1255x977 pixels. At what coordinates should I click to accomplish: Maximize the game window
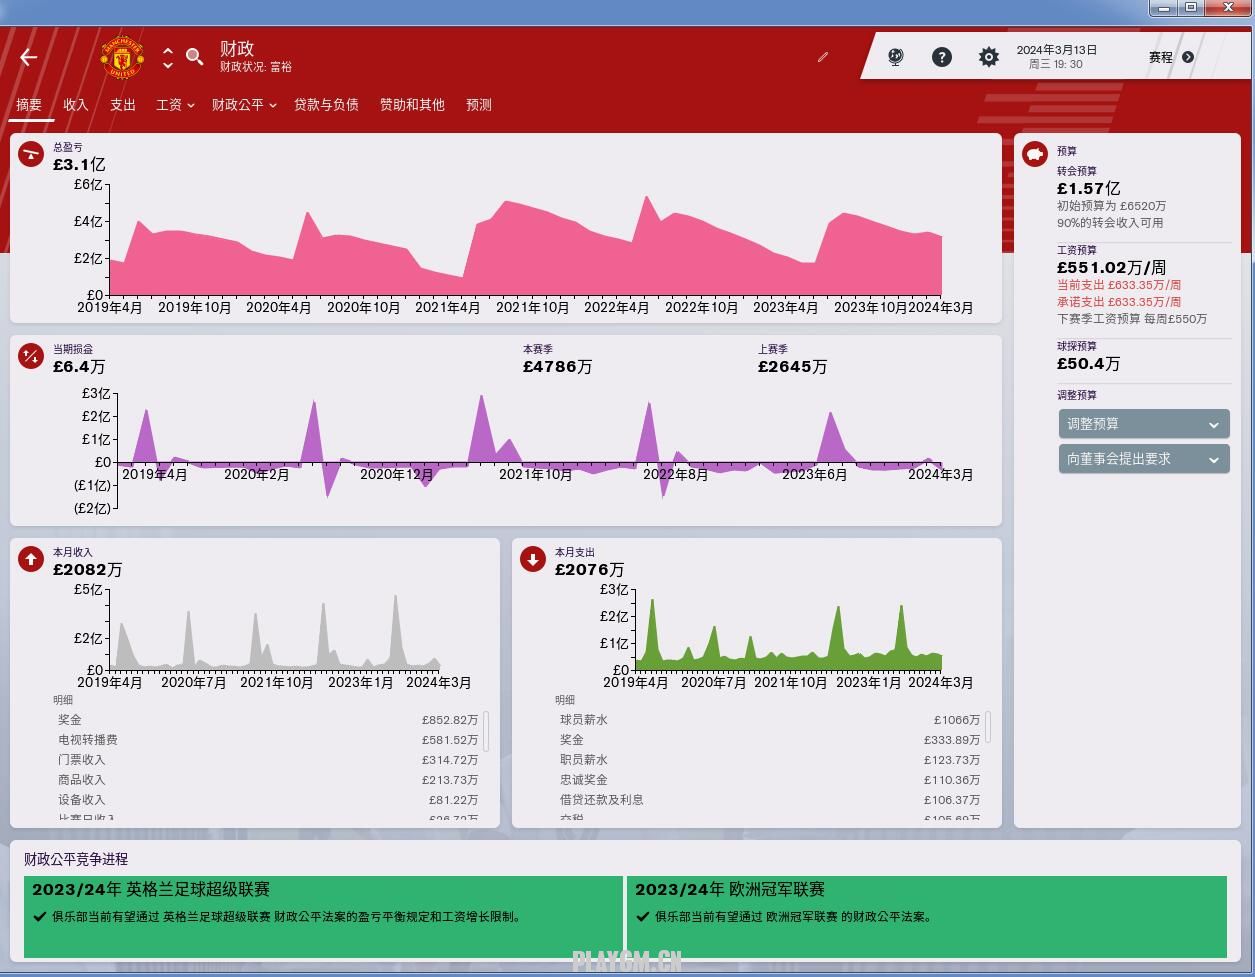pyautogui.click(x=1191, y=8)
